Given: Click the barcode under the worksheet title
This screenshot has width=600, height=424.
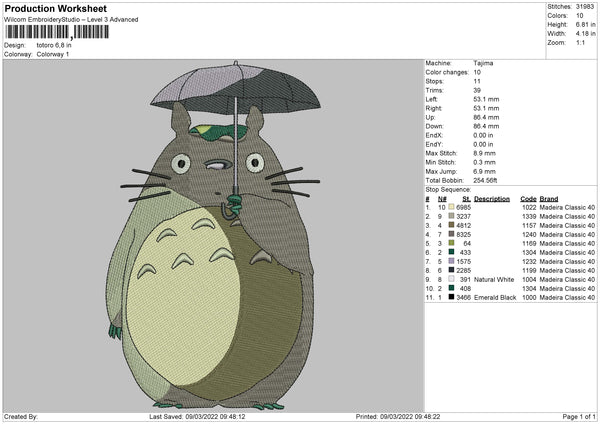Looking at the screenshot, I should (57, 32).
